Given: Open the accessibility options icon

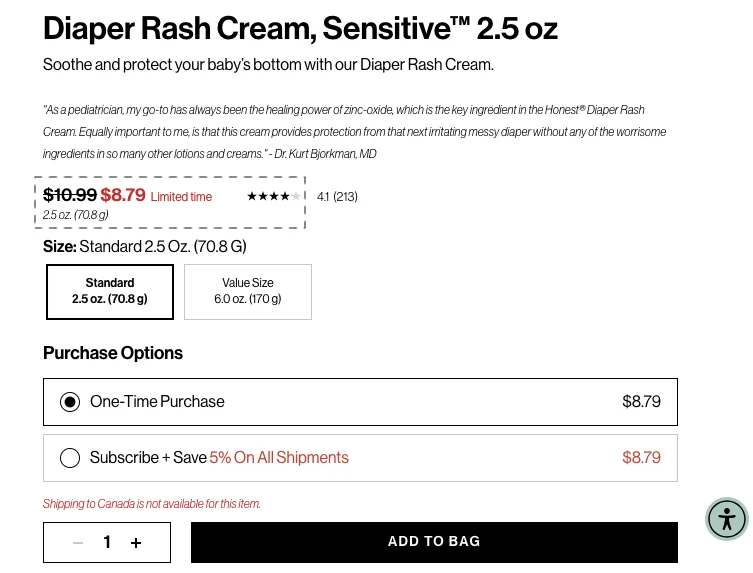Looking at the screenshot, I should (x=727, y=519).
